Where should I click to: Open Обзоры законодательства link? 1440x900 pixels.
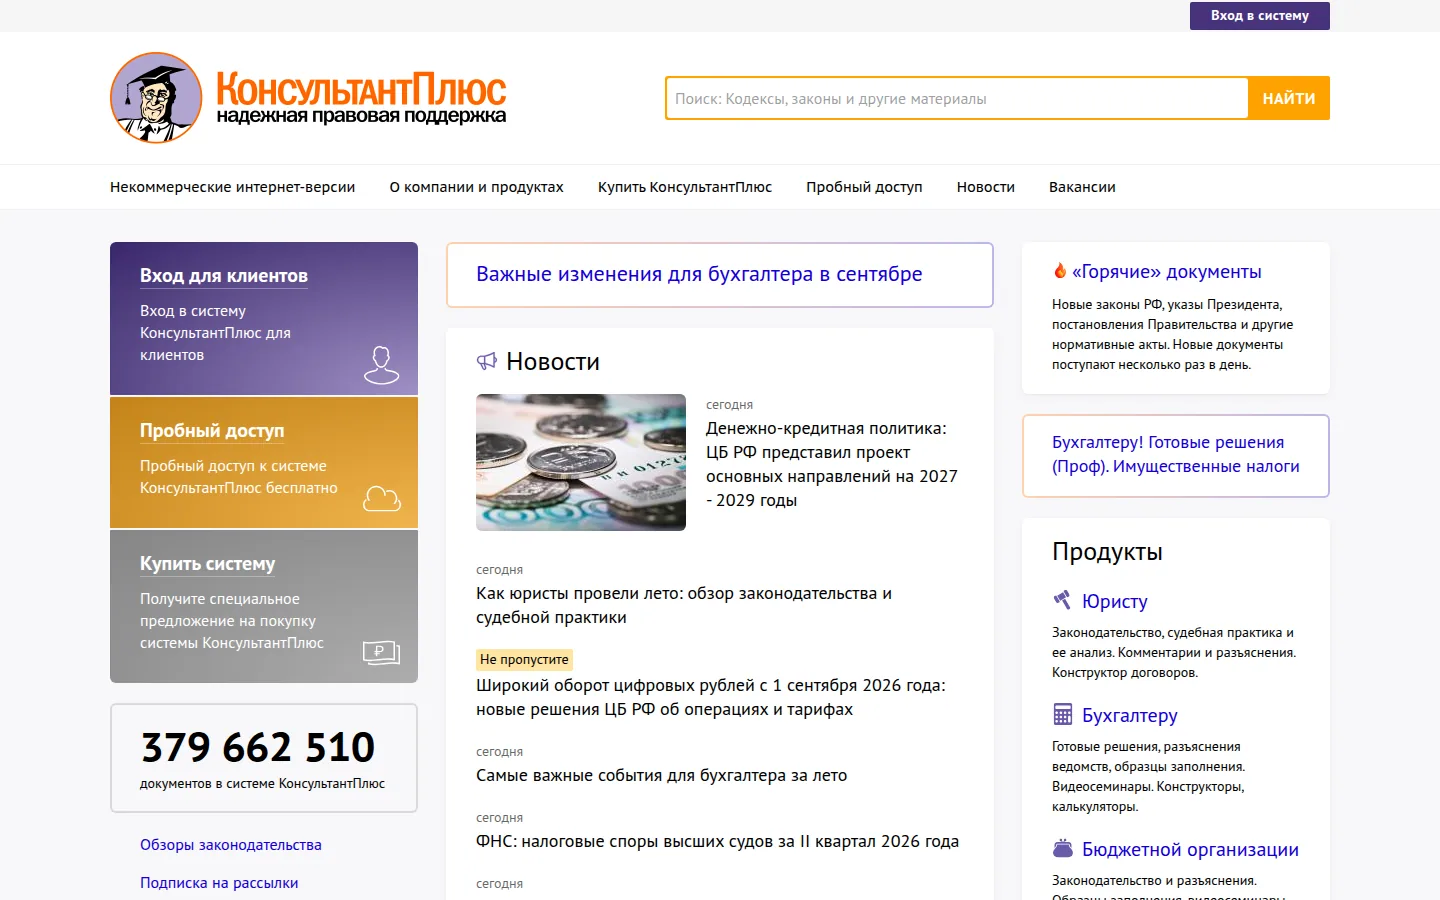[x=231, y=845]
